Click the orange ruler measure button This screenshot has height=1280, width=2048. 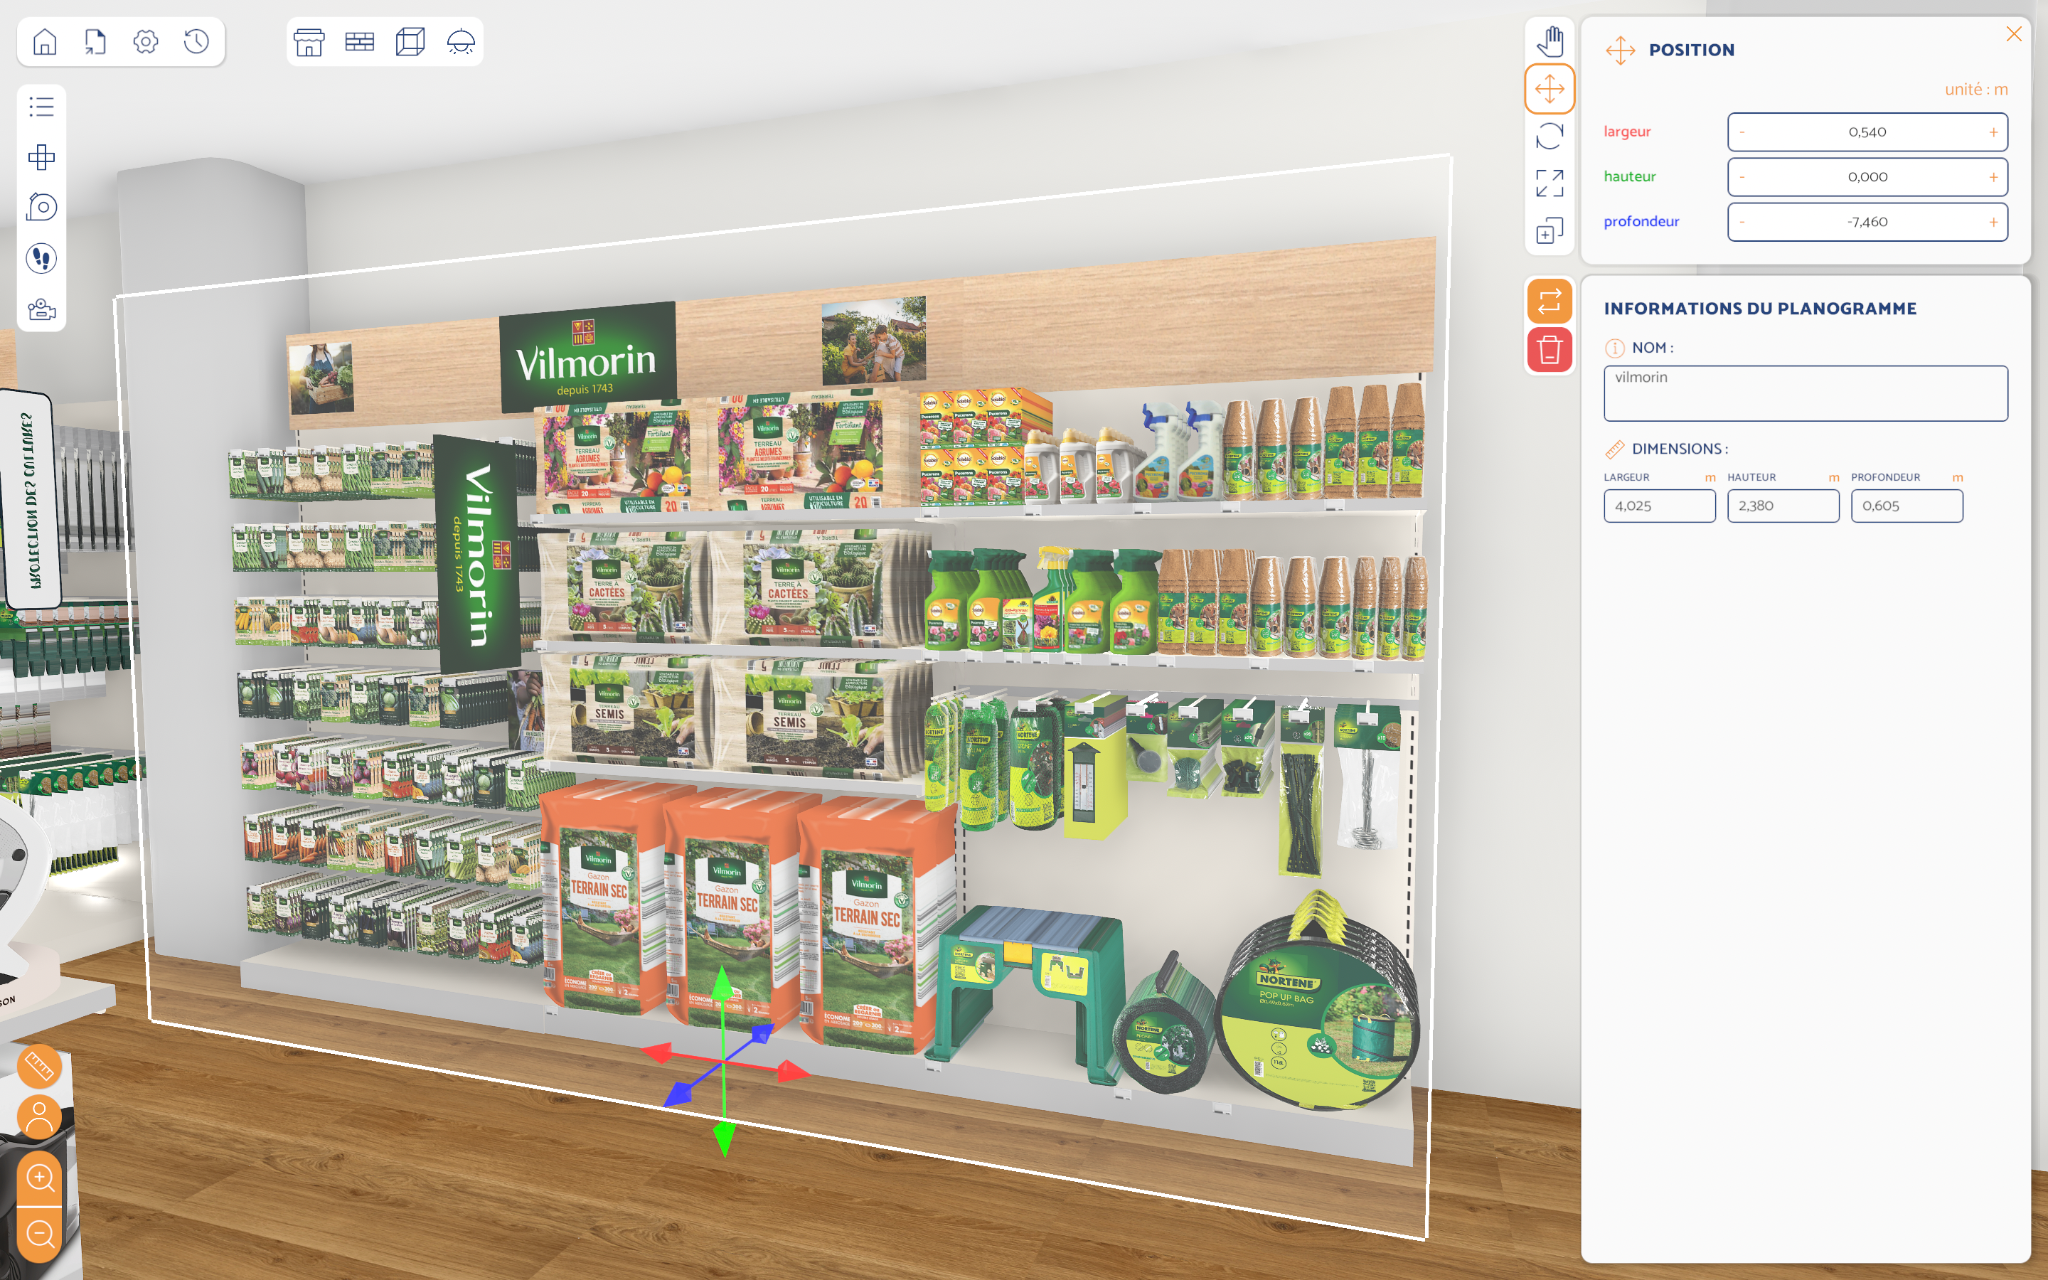point(40,1067)
